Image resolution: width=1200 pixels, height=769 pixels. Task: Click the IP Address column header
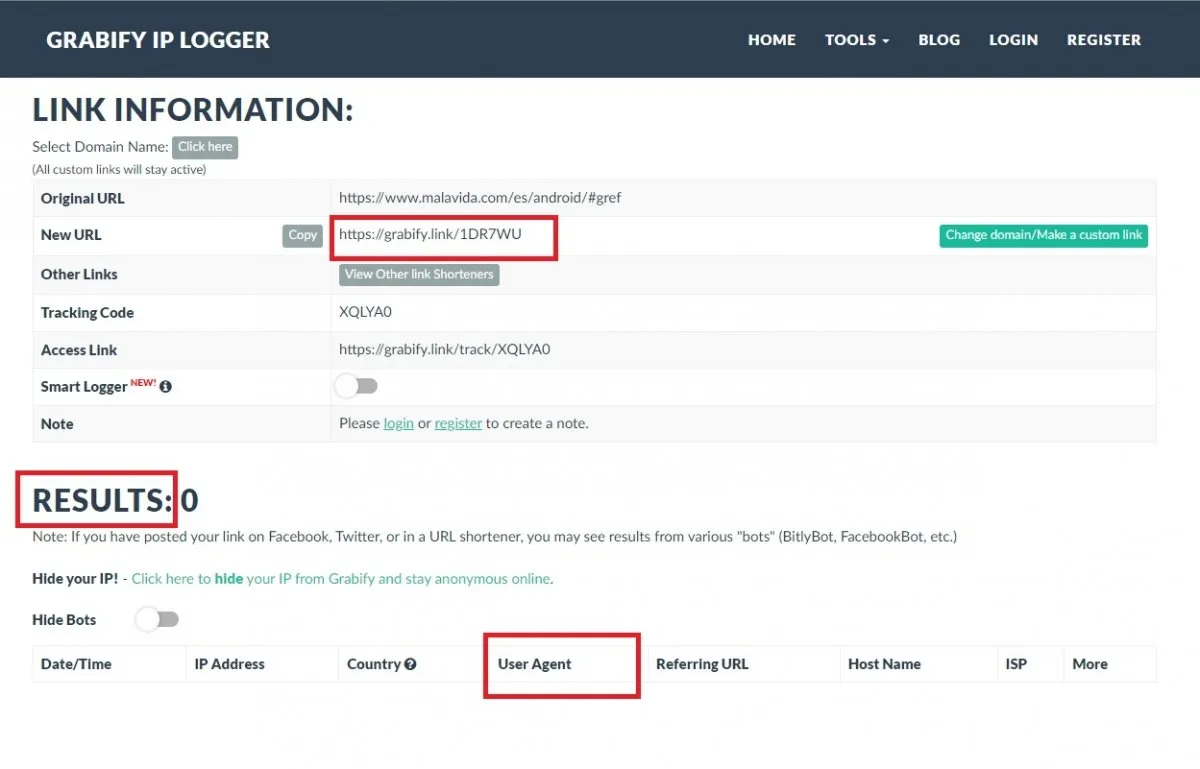[x=229, y=664]
